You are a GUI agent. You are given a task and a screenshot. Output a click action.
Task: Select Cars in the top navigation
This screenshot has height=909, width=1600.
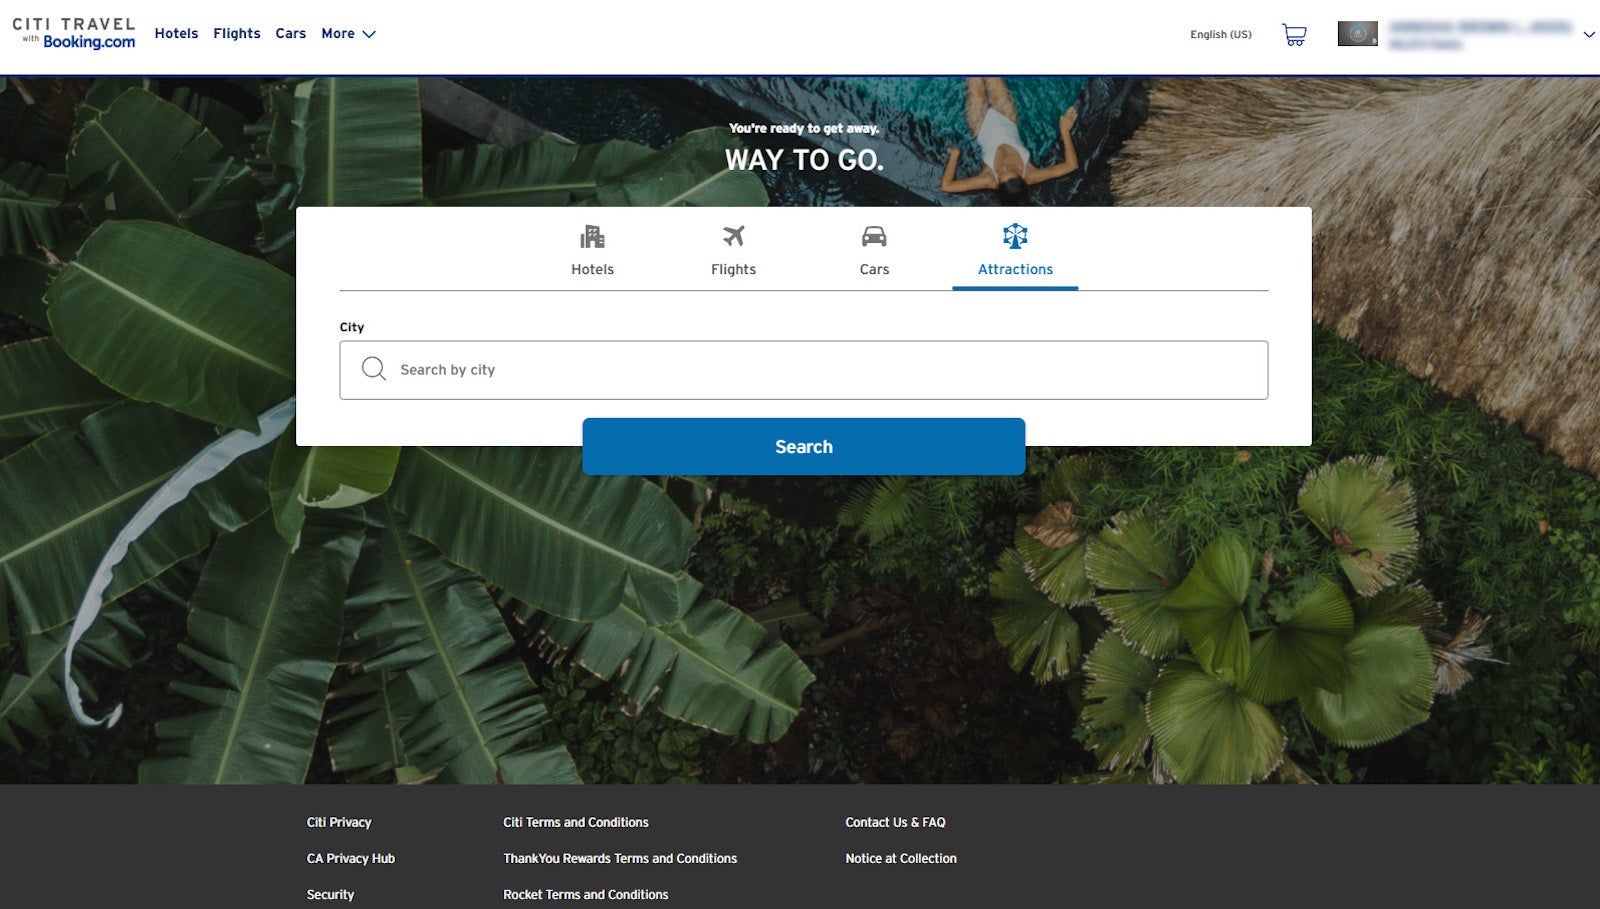(x=290, y=34)
